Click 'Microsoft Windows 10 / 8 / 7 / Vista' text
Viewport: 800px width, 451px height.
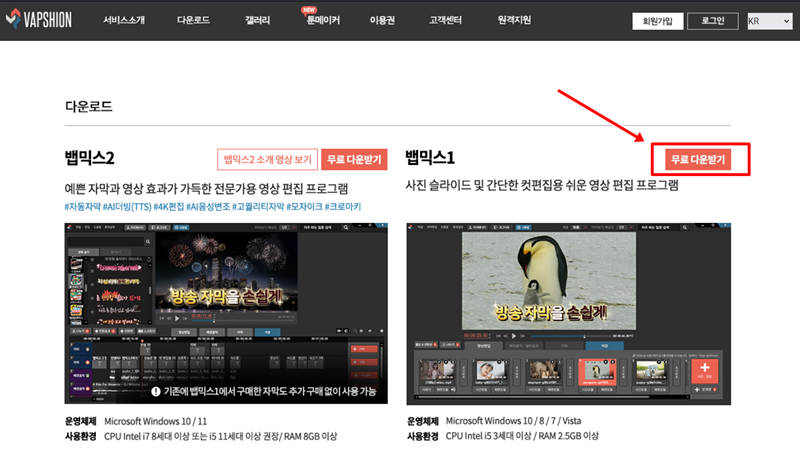pos(513,421)
